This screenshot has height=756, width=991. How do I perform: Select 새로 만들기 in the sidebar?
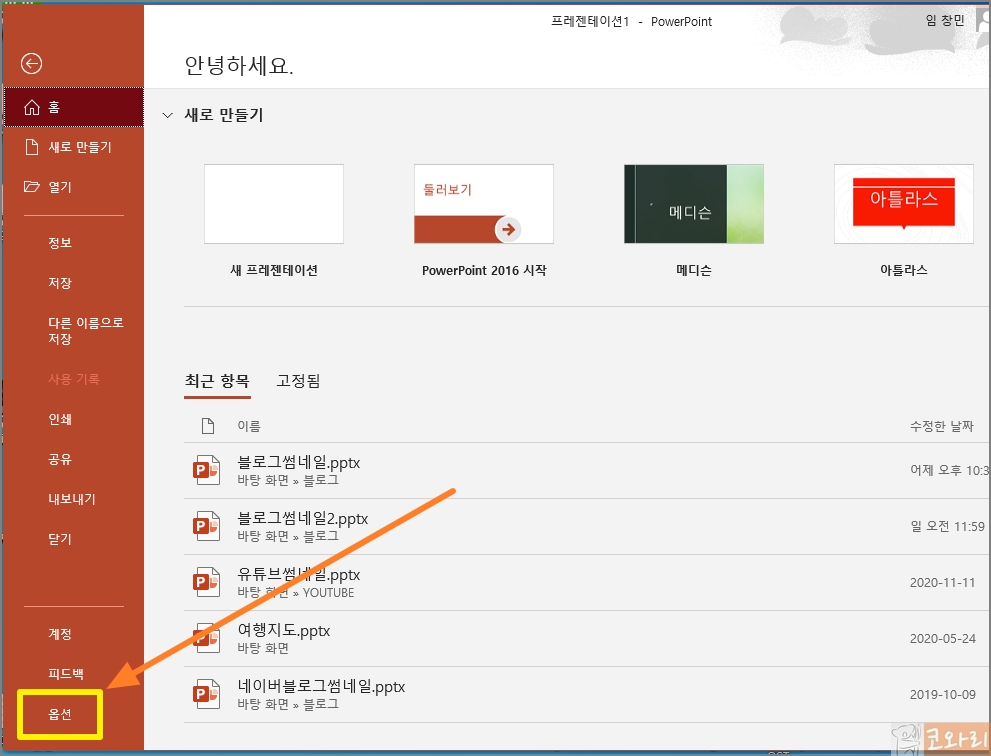coord(73,147)
